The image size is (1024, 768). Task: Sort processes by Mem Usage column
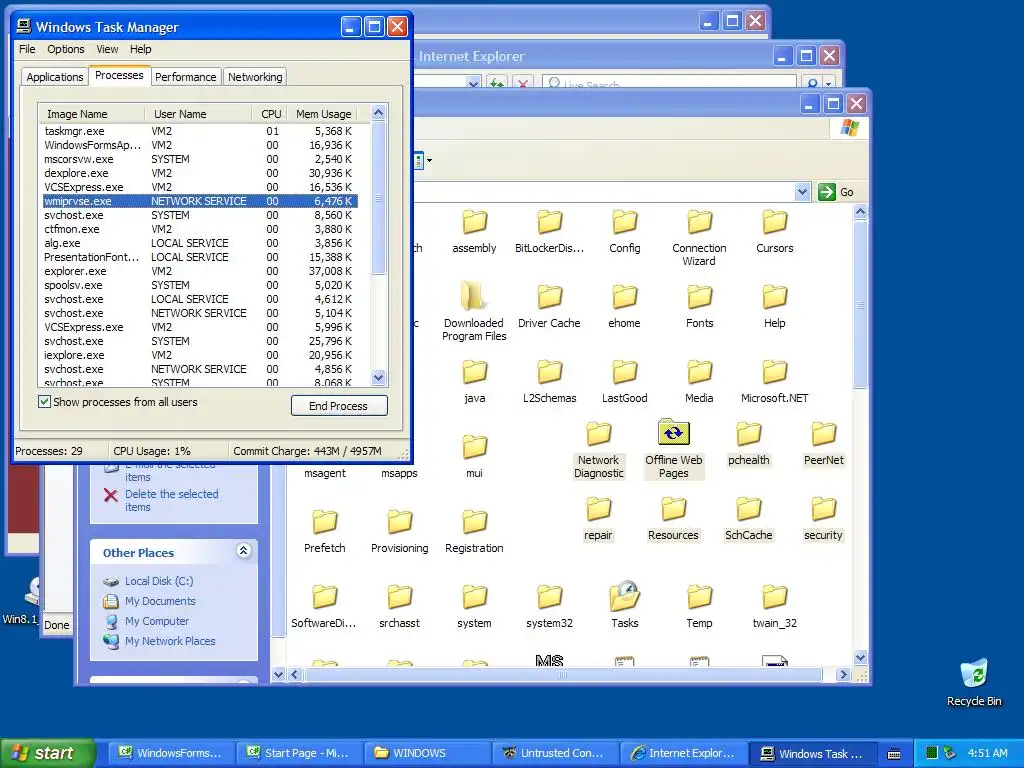pos(323,114)
